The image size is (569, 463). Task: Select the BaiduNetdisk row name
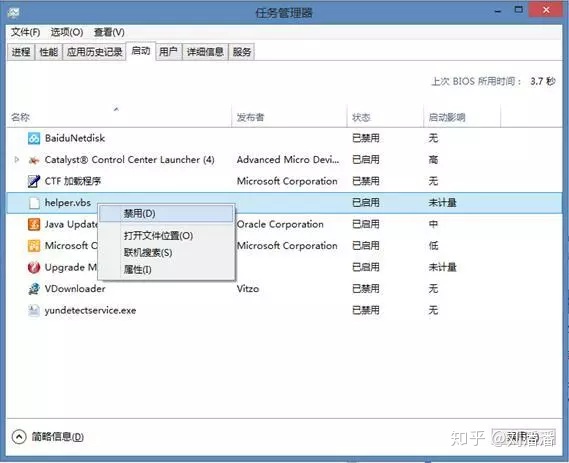(x=75, y=138)
